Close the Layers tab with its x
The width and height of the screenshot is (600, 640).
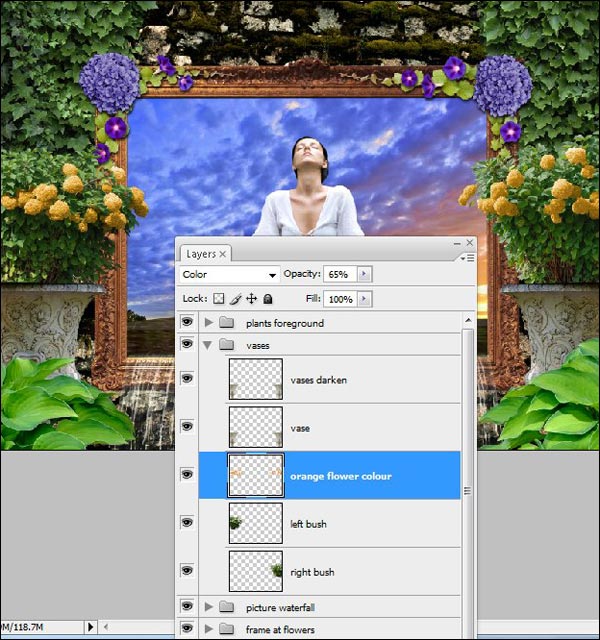222,254
